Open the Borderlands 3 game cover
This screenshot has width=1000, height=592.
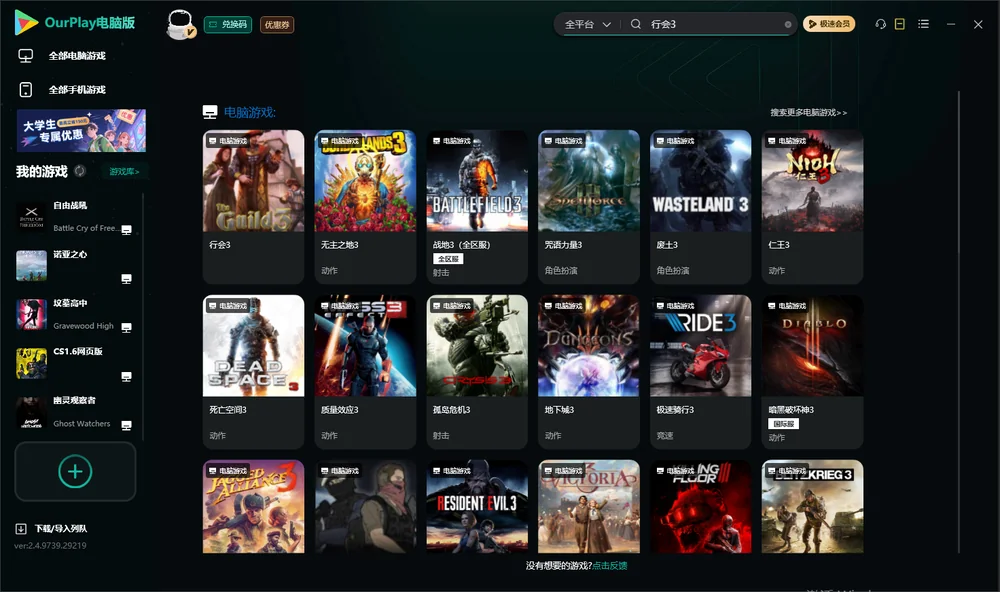(365, 181)
